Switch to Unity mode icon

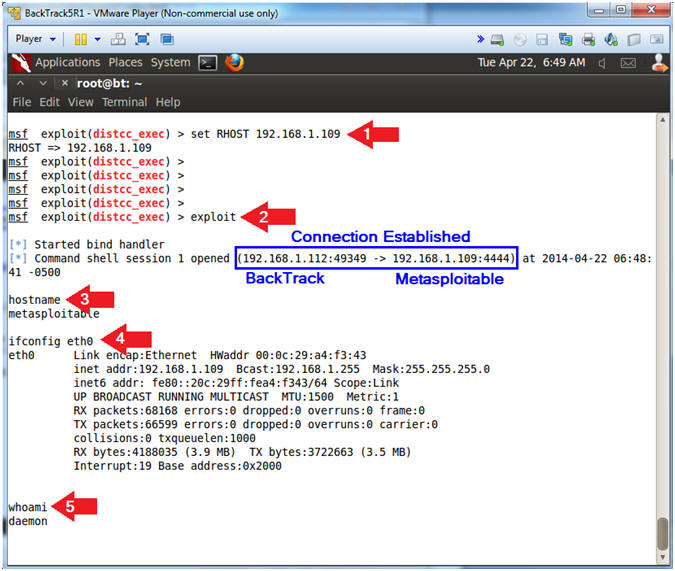coord(167,40)
